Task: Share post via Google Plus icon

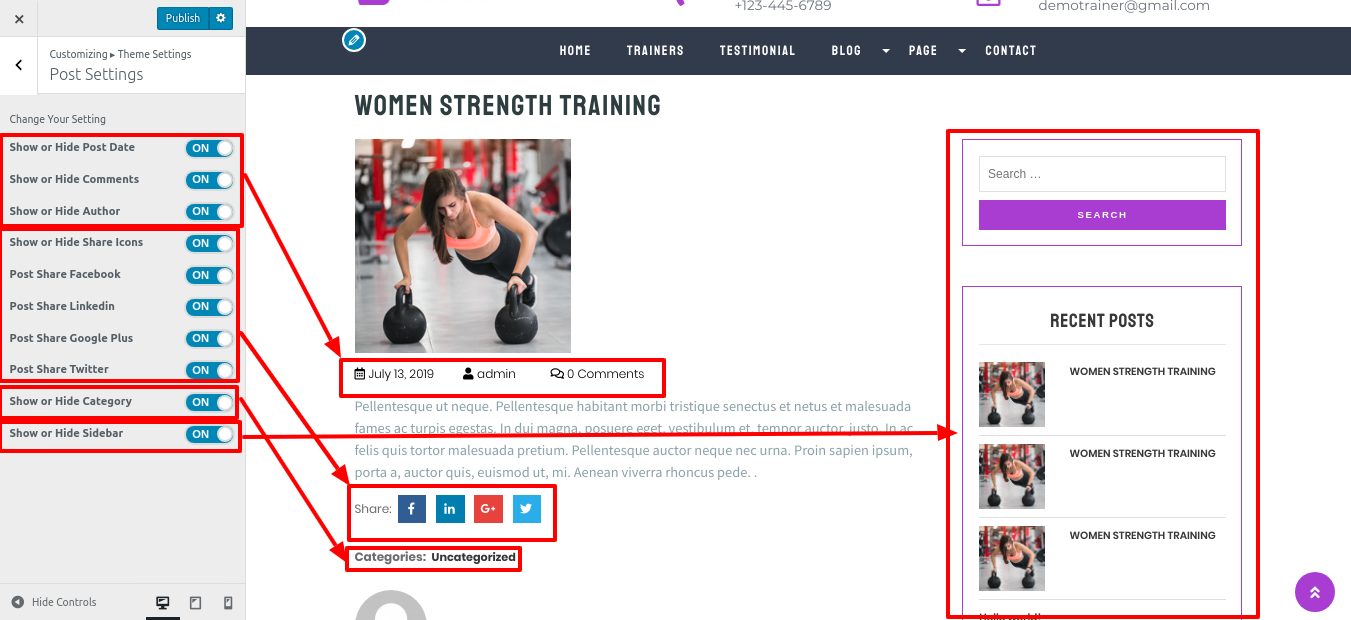Action: [x=488, y=509]
